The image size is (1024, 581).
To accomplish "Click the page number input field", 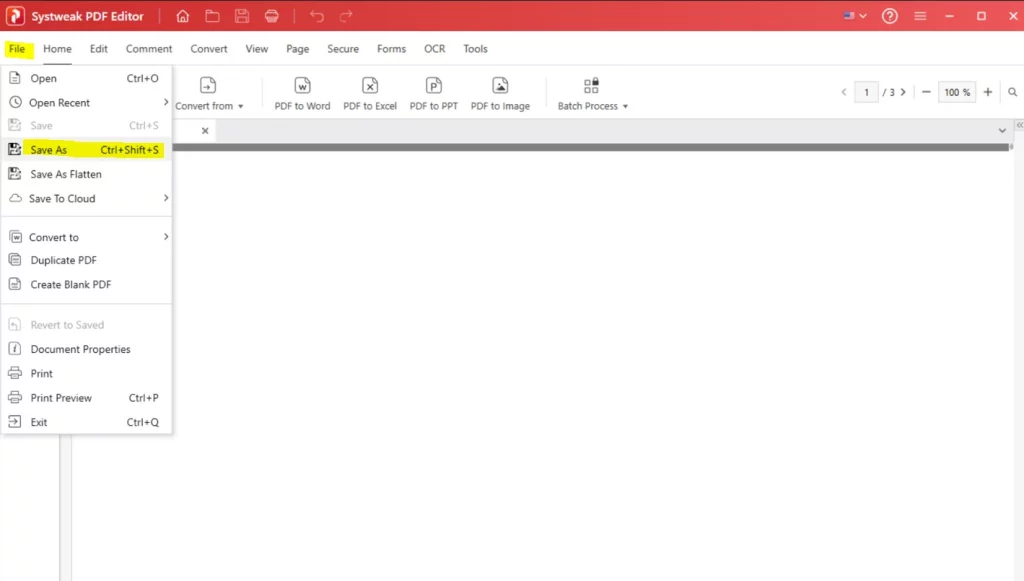I will (x=867, y=93).
